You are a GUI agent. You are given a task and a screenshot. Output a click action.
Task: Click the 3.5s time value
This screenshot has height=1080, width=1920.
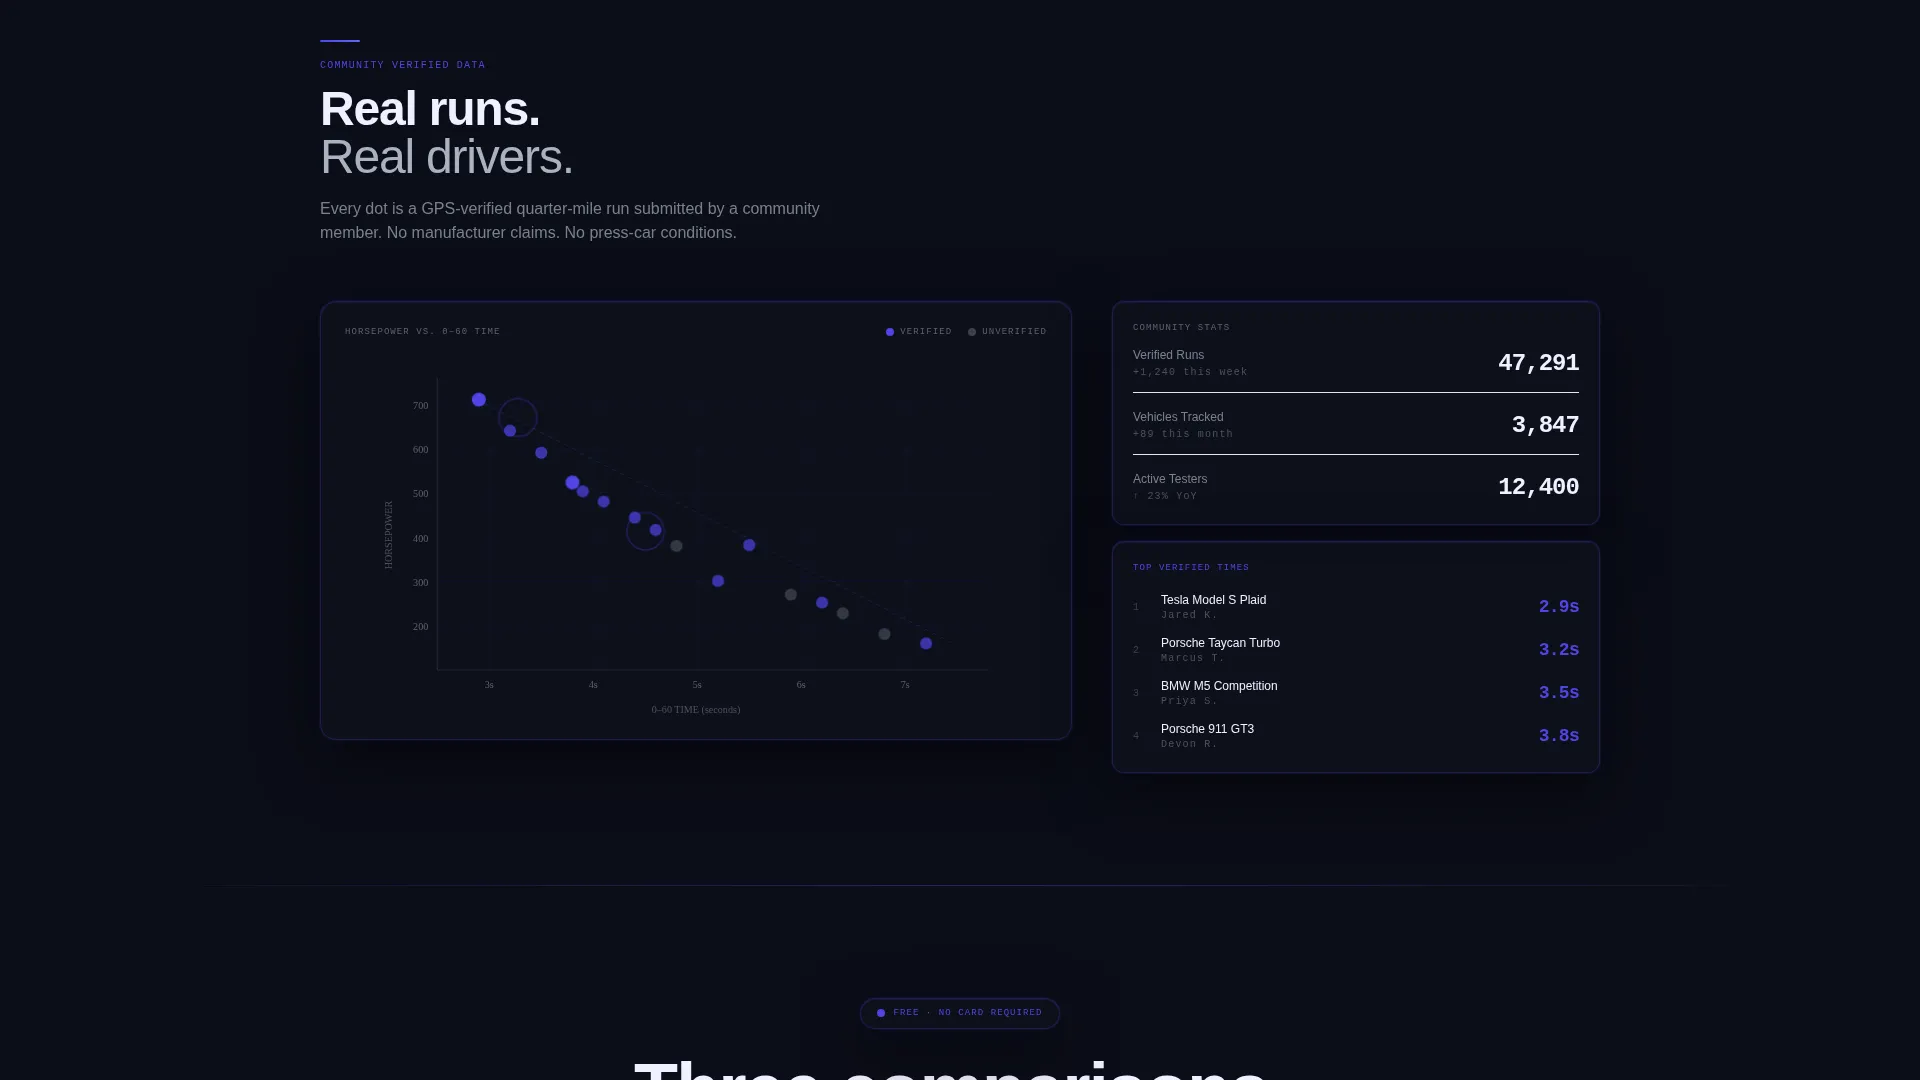tap(1558, 693)
